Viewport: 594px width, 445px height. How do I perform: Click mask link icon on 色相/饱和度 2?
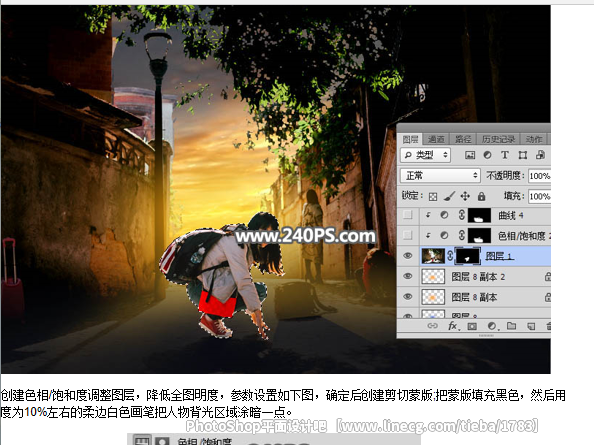tap(461, 235)
